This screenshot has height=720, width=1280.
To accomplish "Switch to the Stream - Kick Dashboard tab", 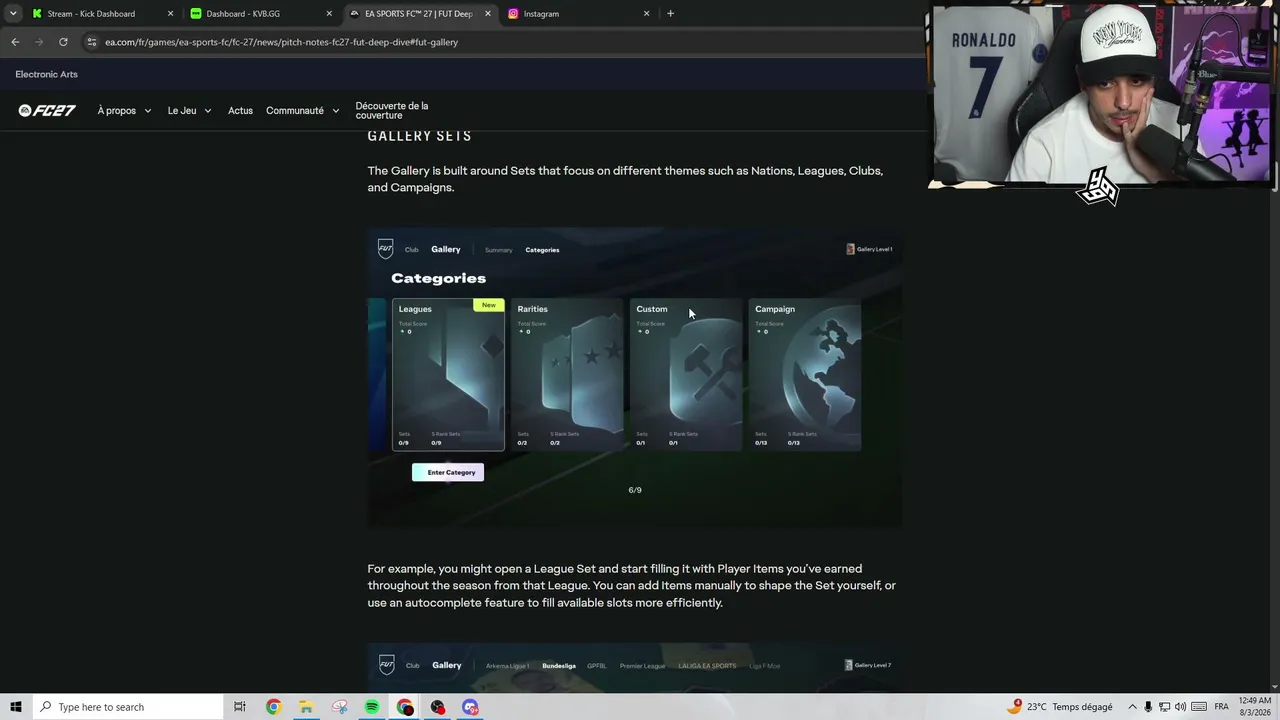I will coord(101,14).
